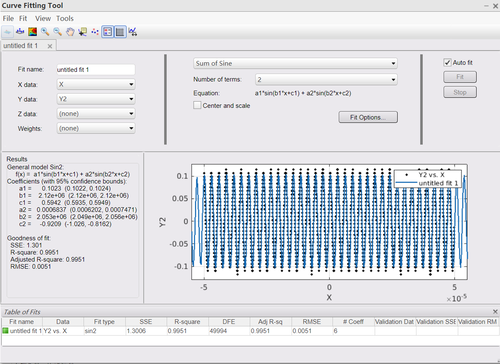
Task: Click the Main Plot toolbar icon
Action: pos(7,32)
